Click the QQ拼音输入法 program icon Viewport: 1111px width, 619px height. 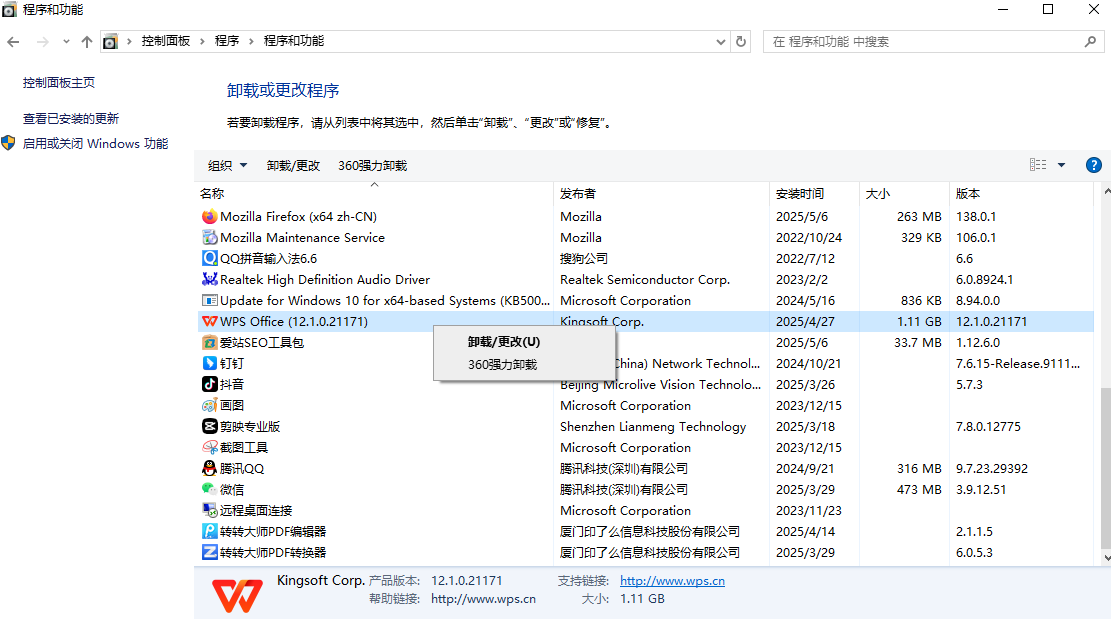[210, 259]
